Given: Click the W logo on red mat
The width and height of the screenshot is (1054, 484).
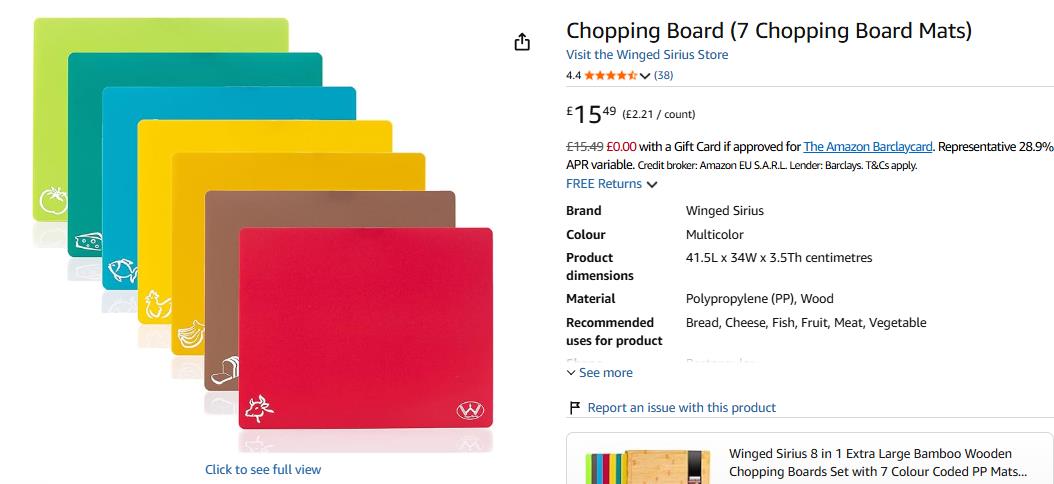Looking at the screenshot, I should [470, 410].
